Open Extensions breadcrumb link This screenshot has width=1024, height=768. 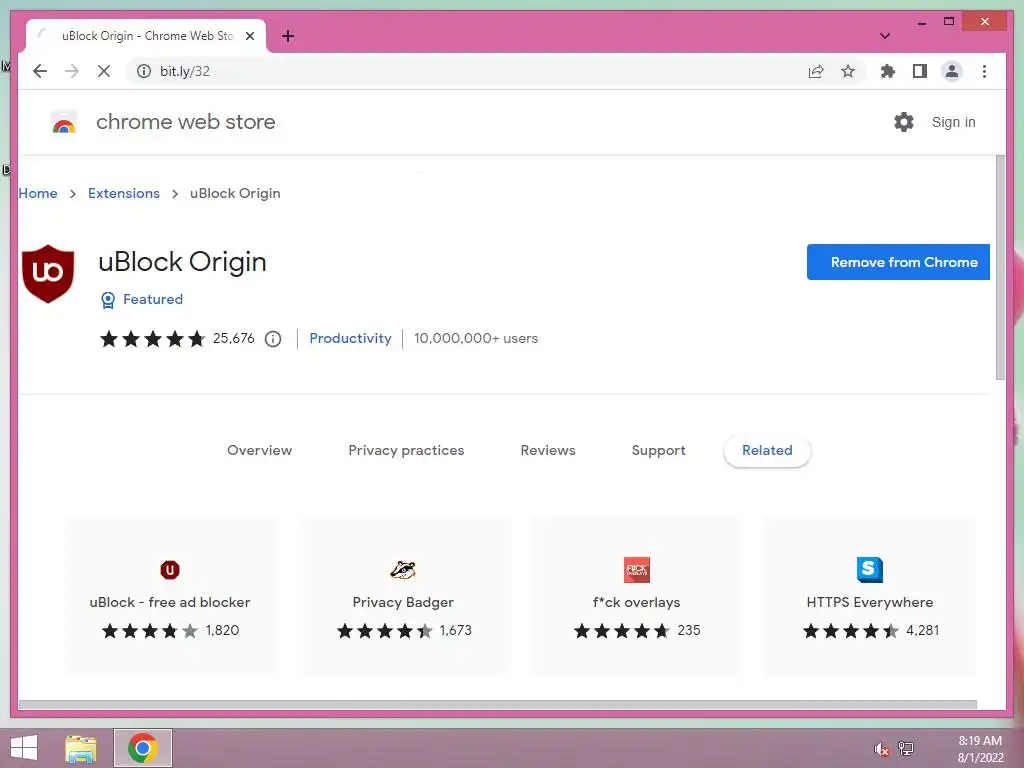[x=124, y=193]
